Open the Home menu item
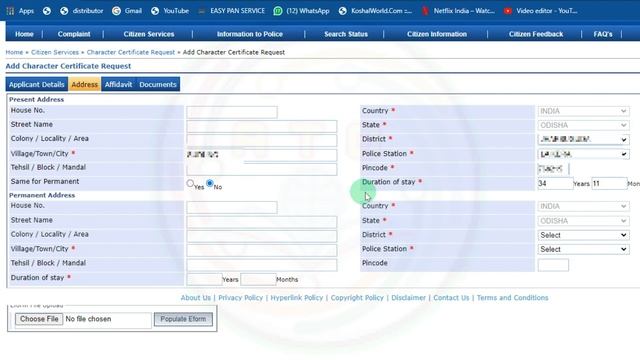This screenshot has width=640, height=360. (24, 34)
